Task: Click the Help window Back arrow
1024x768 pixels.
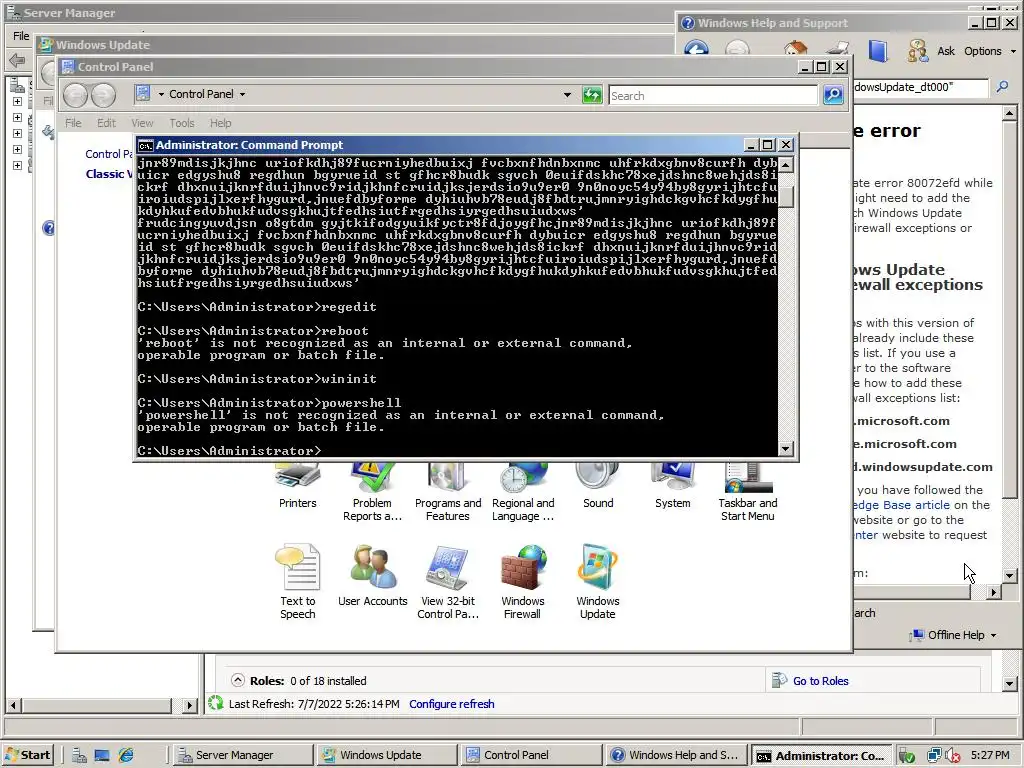Action: point(696,49)
